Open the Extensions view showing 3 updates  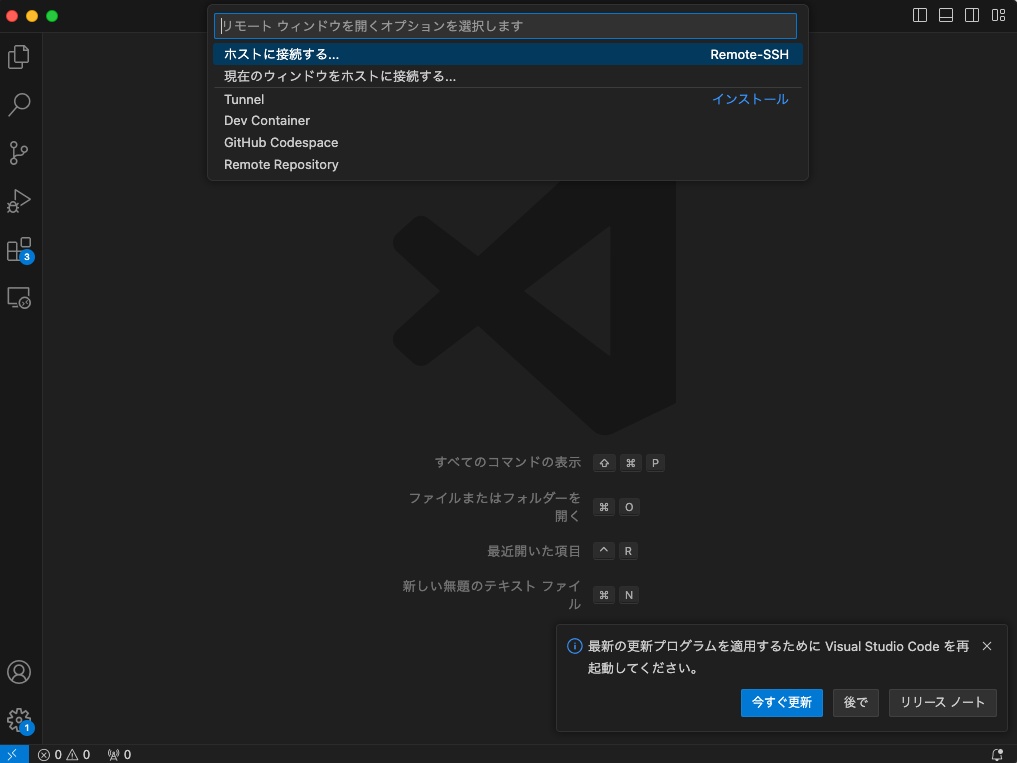tap(18, 249)
